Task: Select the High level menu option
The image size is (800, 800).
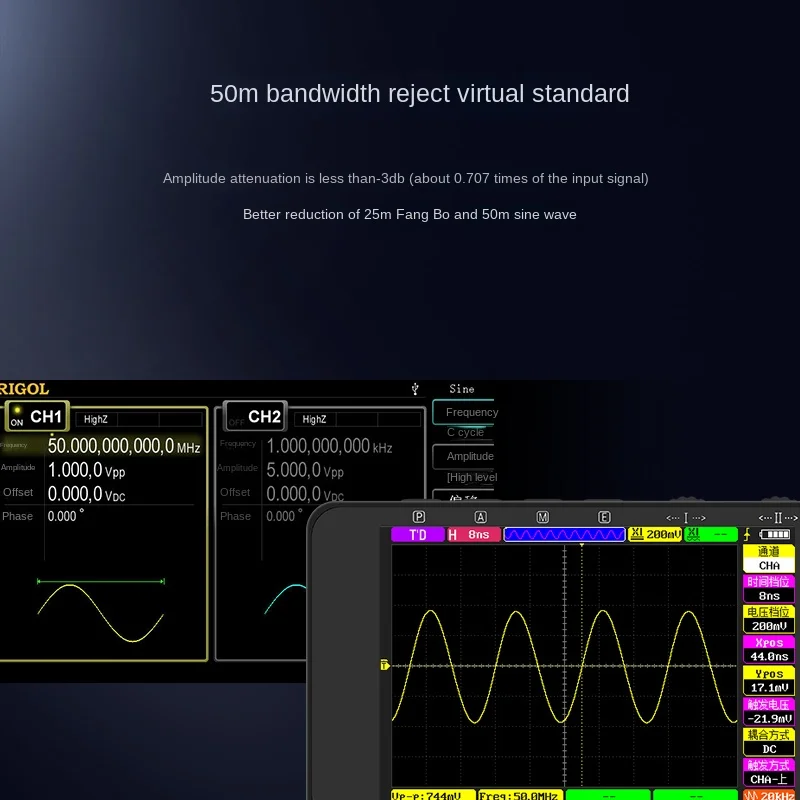Action: click(472, 477)
